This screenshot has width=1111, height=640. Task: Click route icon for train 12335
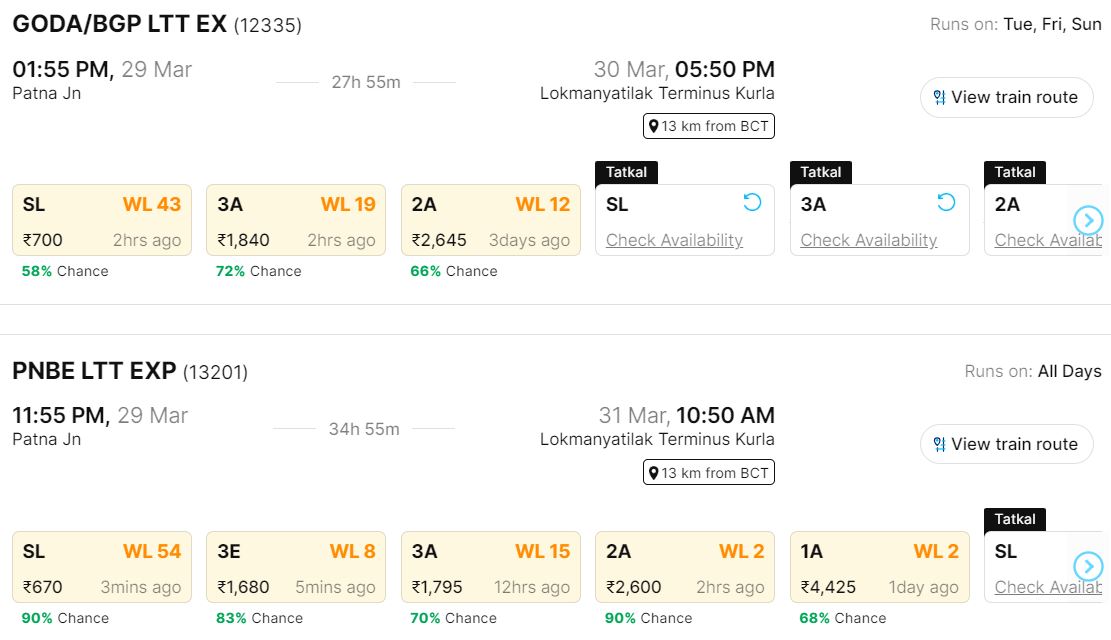tap(939, 98)
